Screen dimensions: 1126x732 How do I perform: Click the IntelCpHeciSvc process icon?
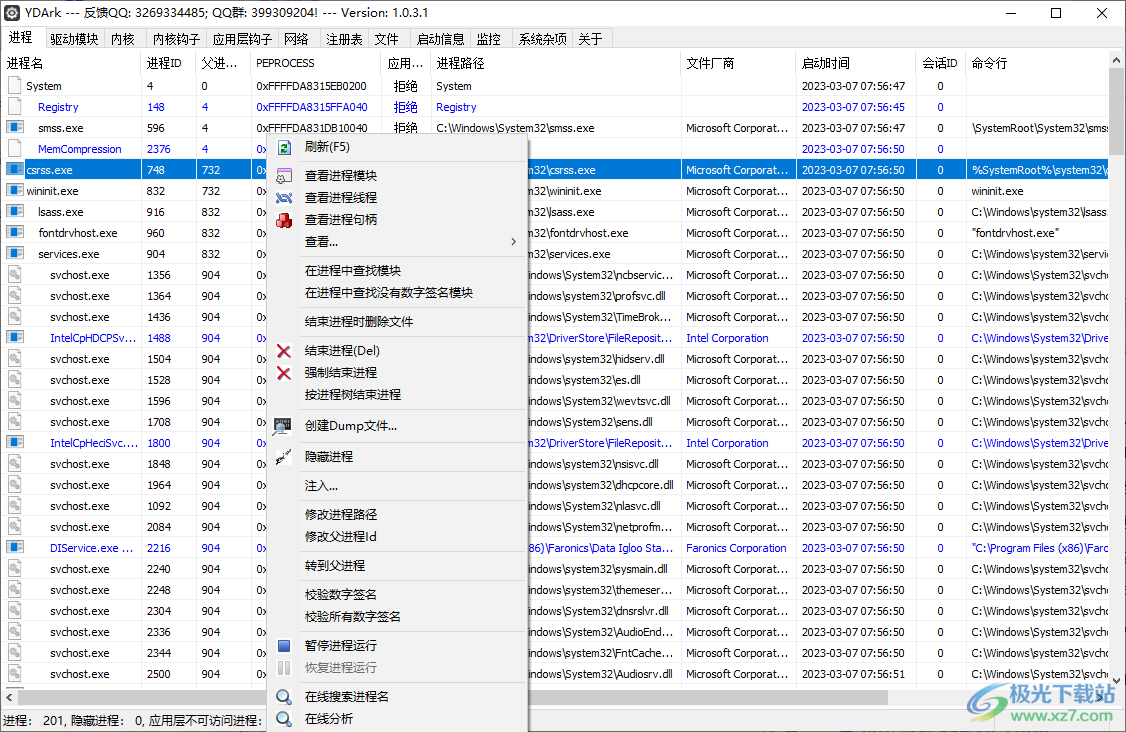pyautogui.click(x=15, y=442)
